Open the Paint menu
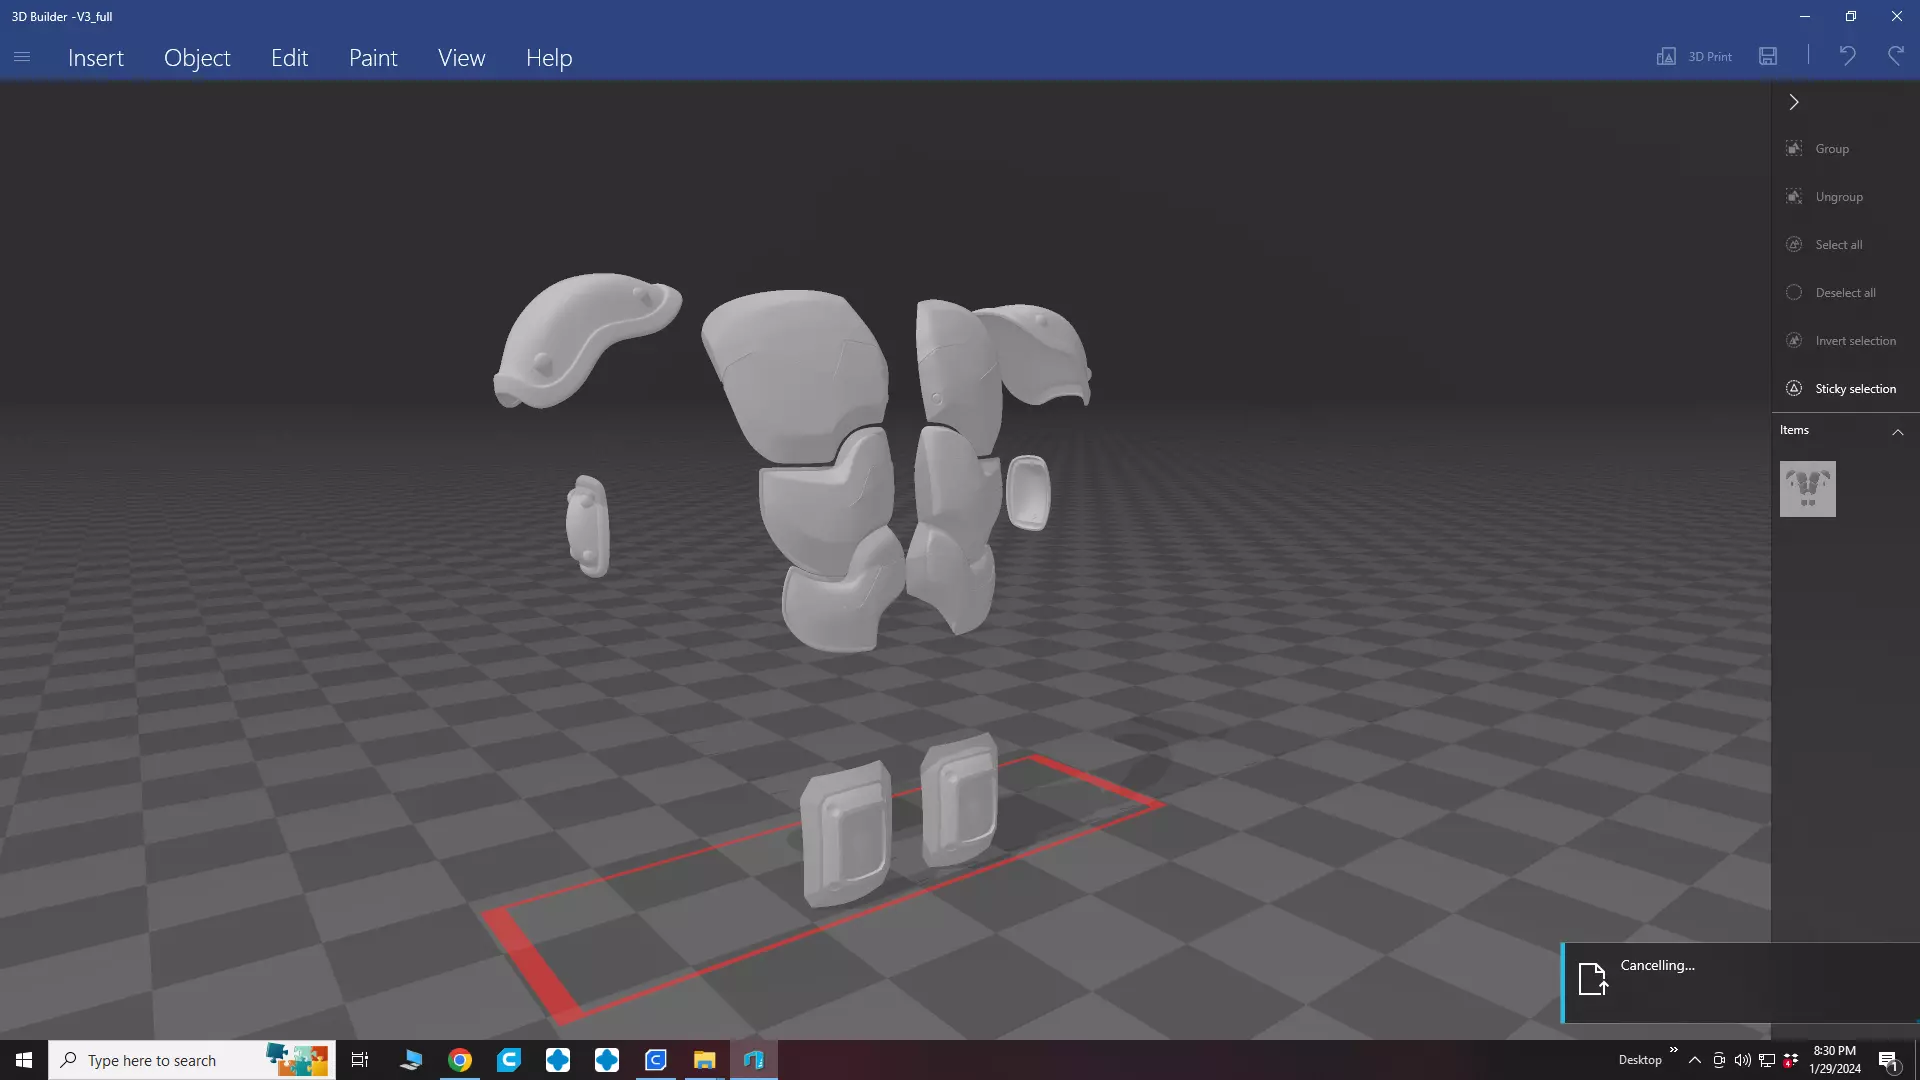The height and width of the screenshot is (1080, 1920). (373, 58)
